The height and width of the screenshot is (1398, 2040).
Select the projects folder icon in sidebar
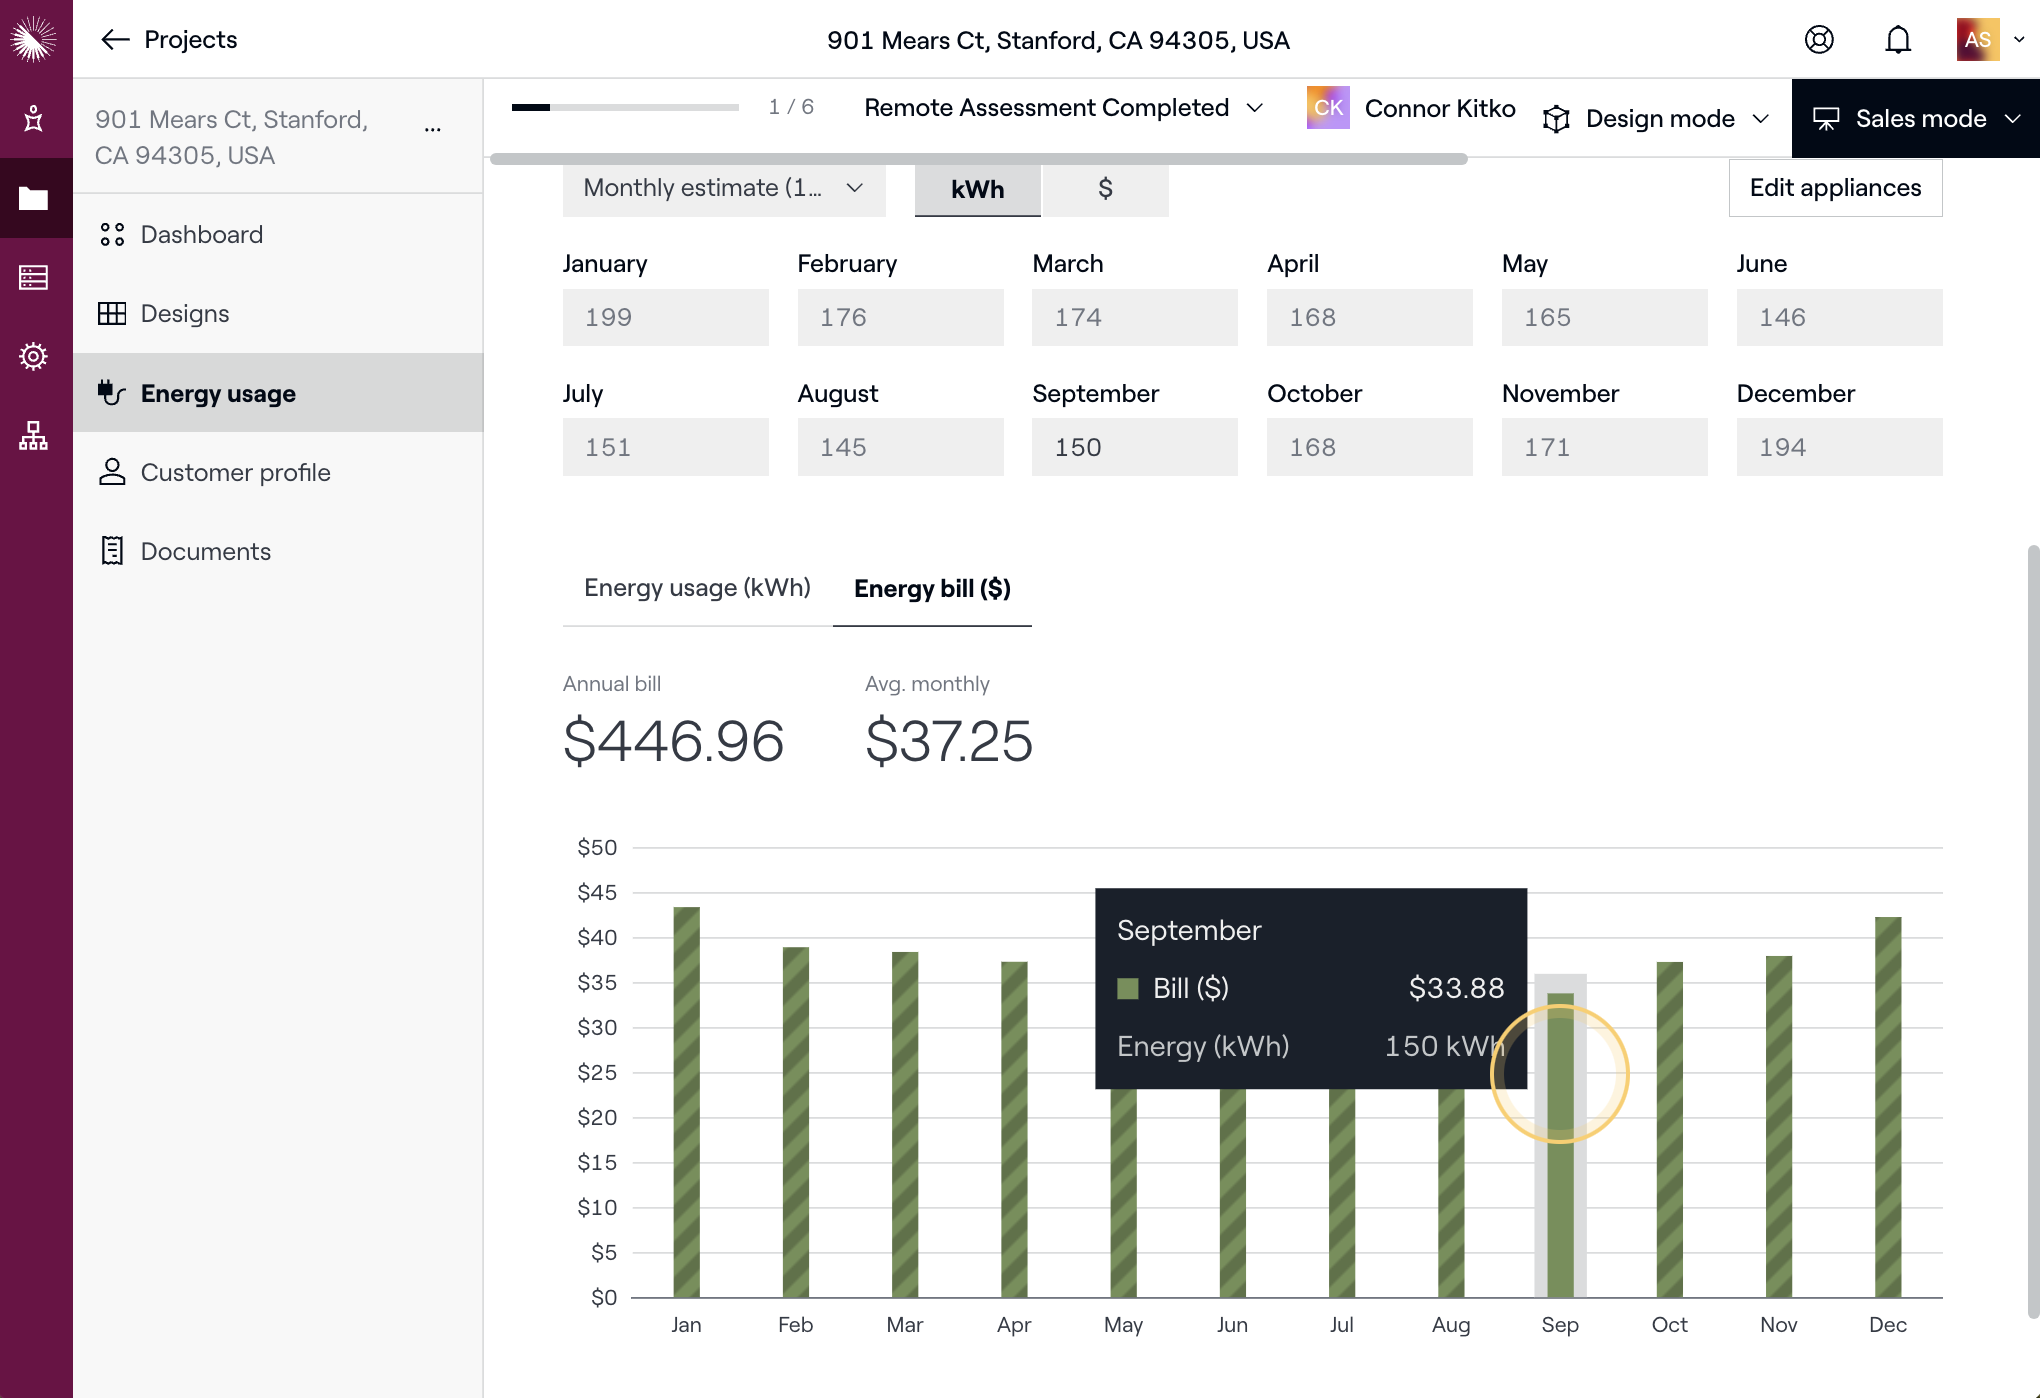[x=34, y=198]
